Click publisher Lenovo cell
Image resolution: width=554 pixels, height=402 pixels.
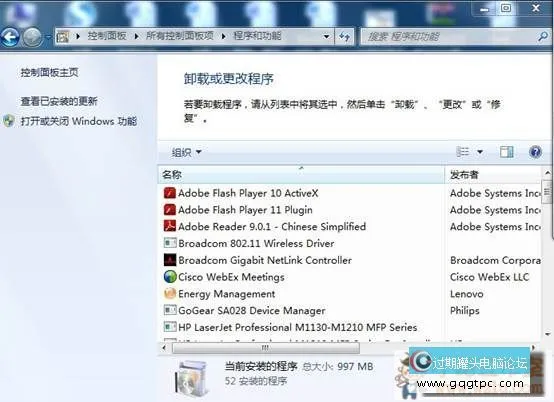(x=466, y=294)
